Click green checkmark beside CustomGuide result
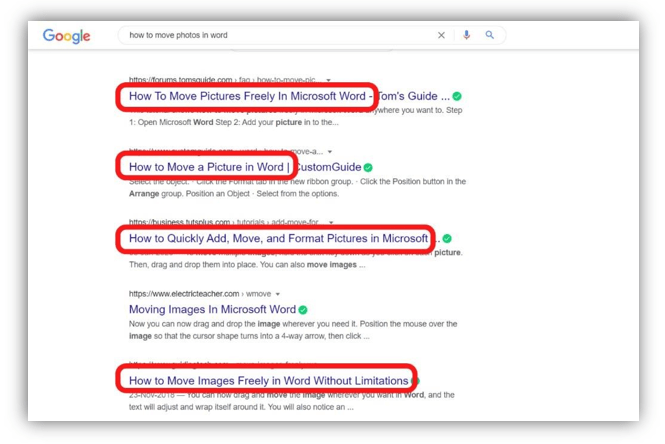The width and height of the screenshot is (665, 444). click(x=368, y=168)
